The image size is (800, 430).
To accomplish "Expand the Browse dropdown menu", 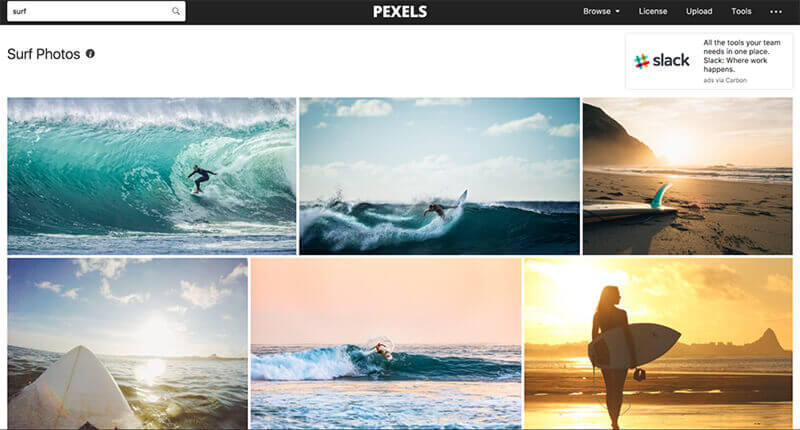I will [x=602, y=11].
